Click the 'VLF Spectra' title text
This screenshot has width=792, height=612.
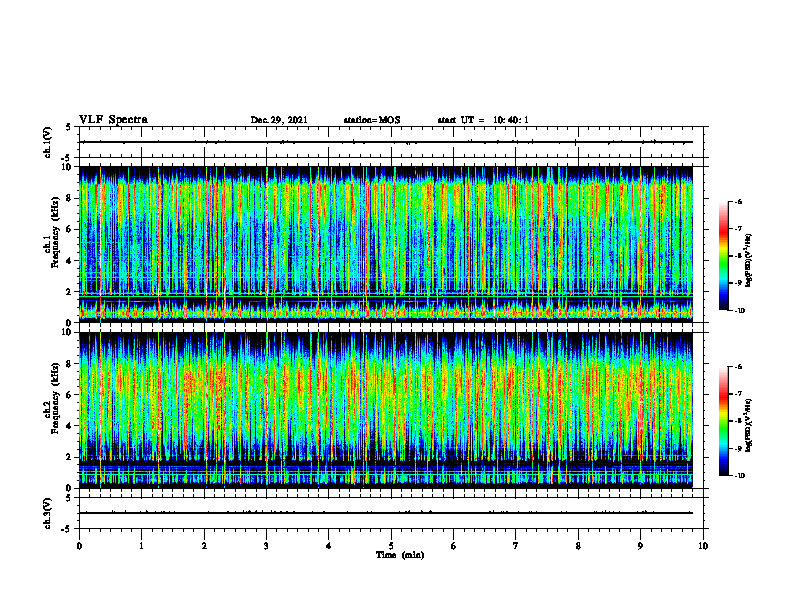click(113, 120)
